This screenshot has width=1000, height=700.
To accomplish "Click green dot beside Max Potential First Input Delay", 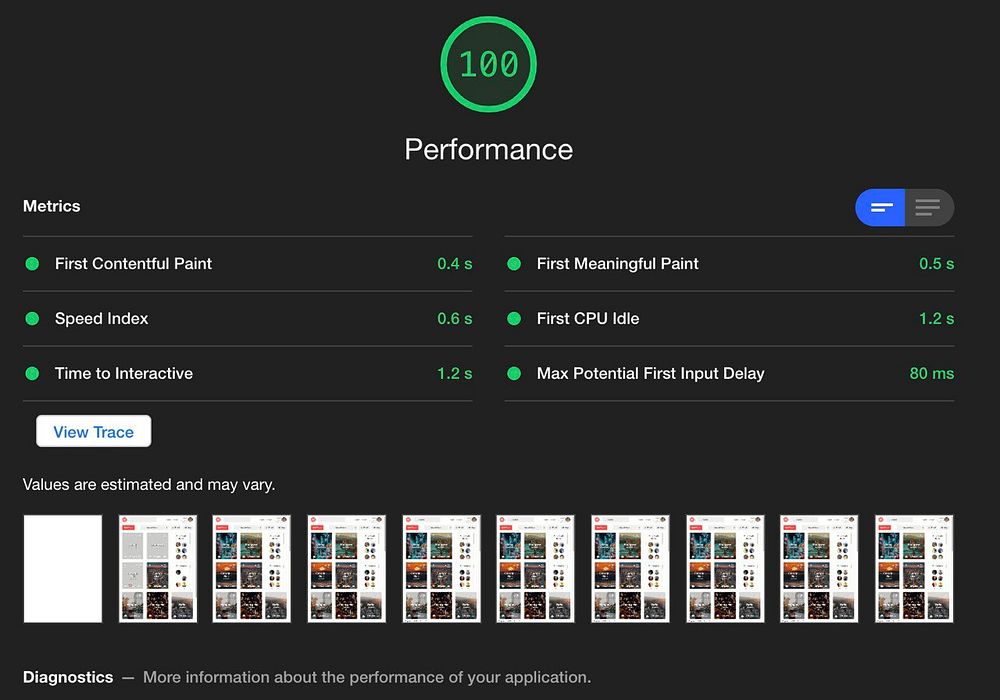I will [x=514, y=374].
